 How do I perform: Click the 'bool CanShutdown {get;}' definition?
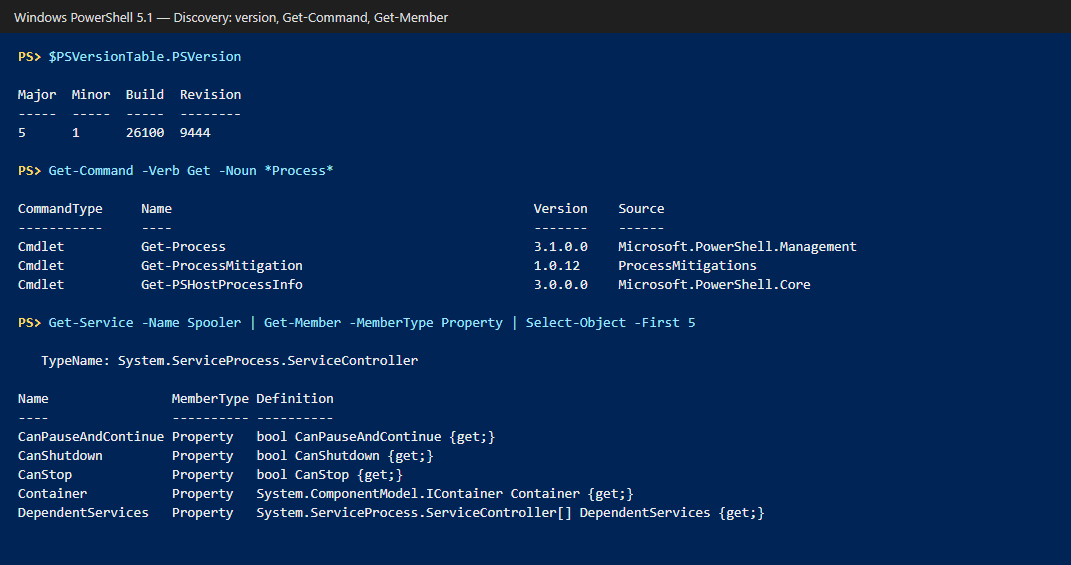pos(345,456)
